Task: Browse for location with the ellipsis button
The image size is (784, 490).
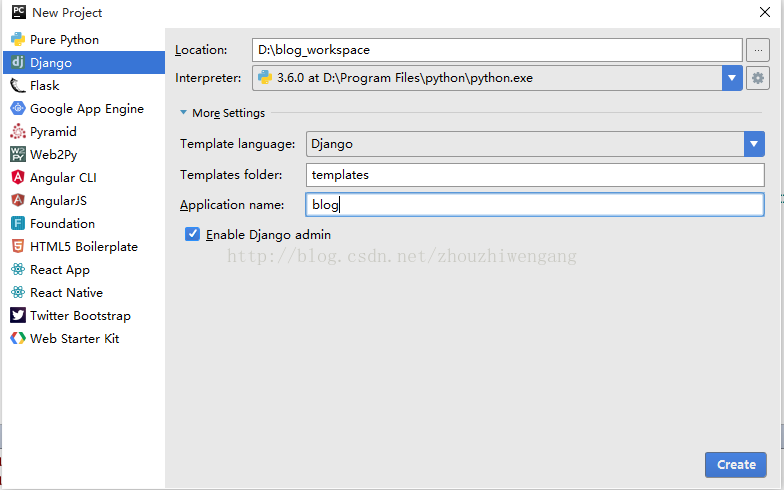Action: click(758, 50)
